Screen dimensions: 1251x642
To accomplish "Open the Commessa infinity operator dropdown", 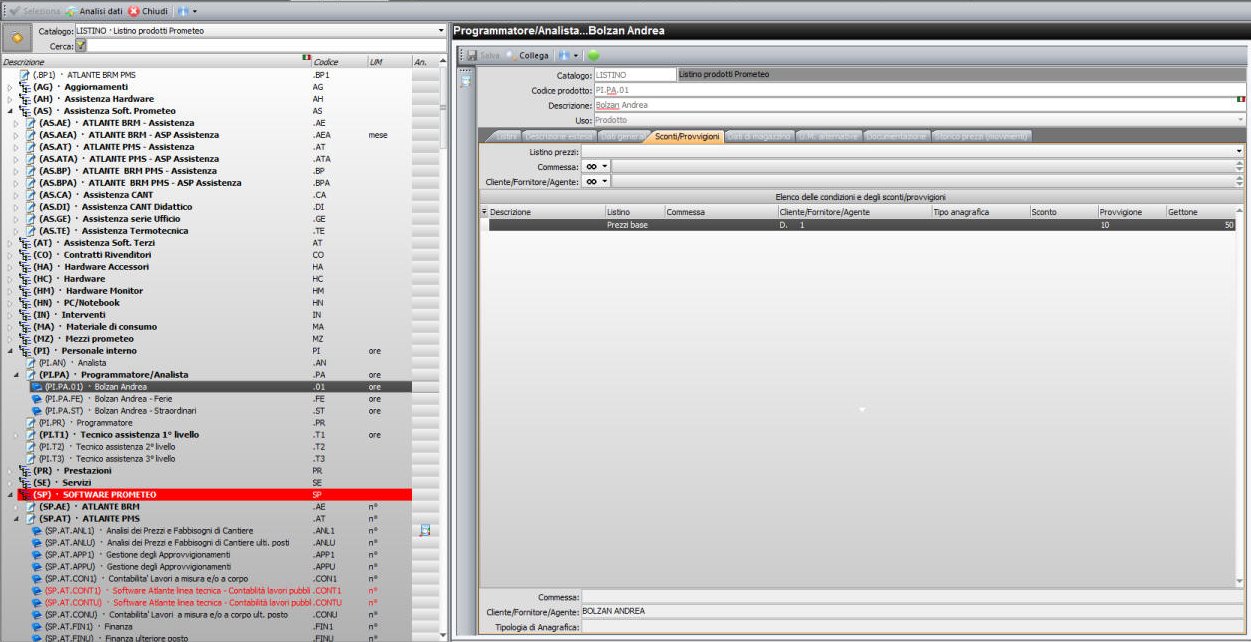I will tap(597, 166).
